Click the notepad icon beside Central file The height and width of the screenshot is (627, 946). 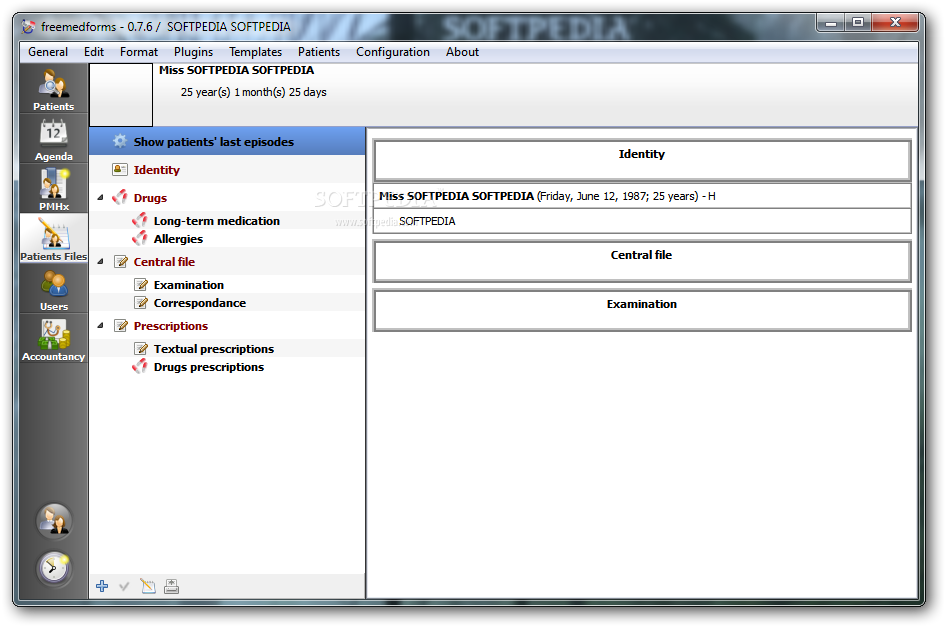(121, 261)
